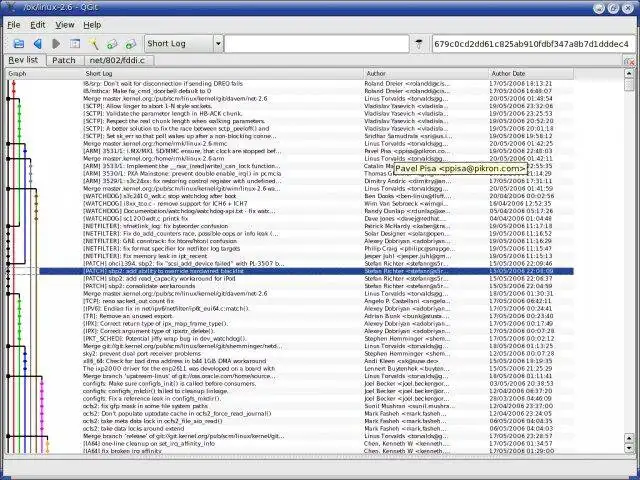Click the search text field

click(x=317, y=44)
